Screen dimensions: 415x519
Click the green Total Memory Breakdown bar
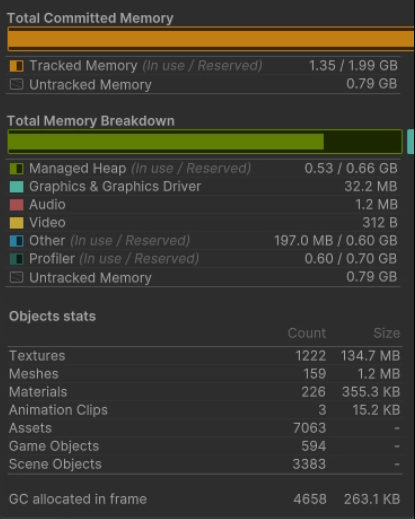(x=205, y=142)
